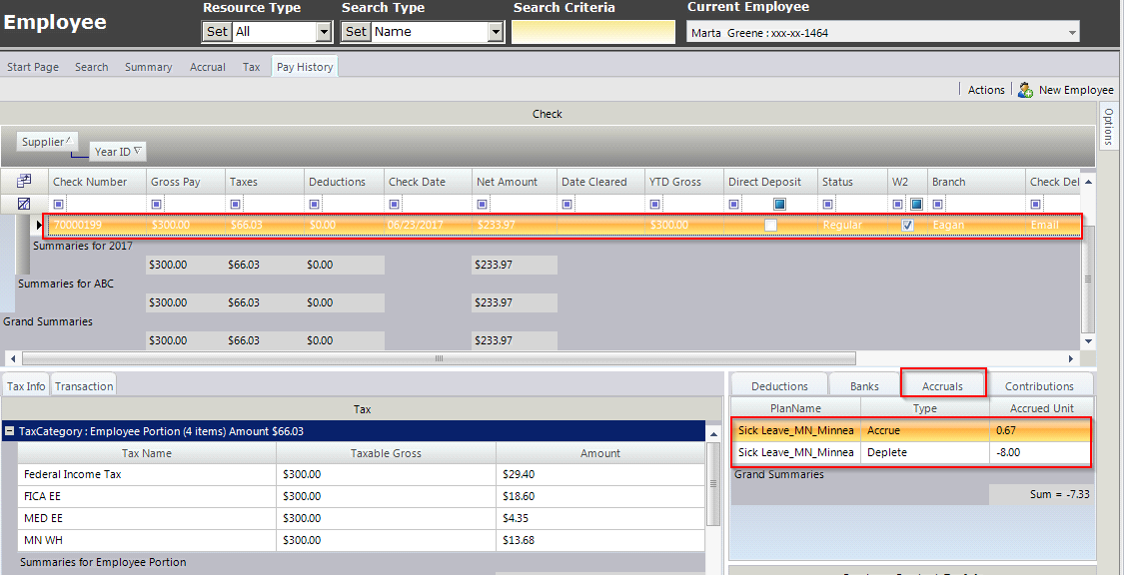This screenshot has width=1124, height=575.
Task: Open the Accrual tab
Action: click(208, 67)
